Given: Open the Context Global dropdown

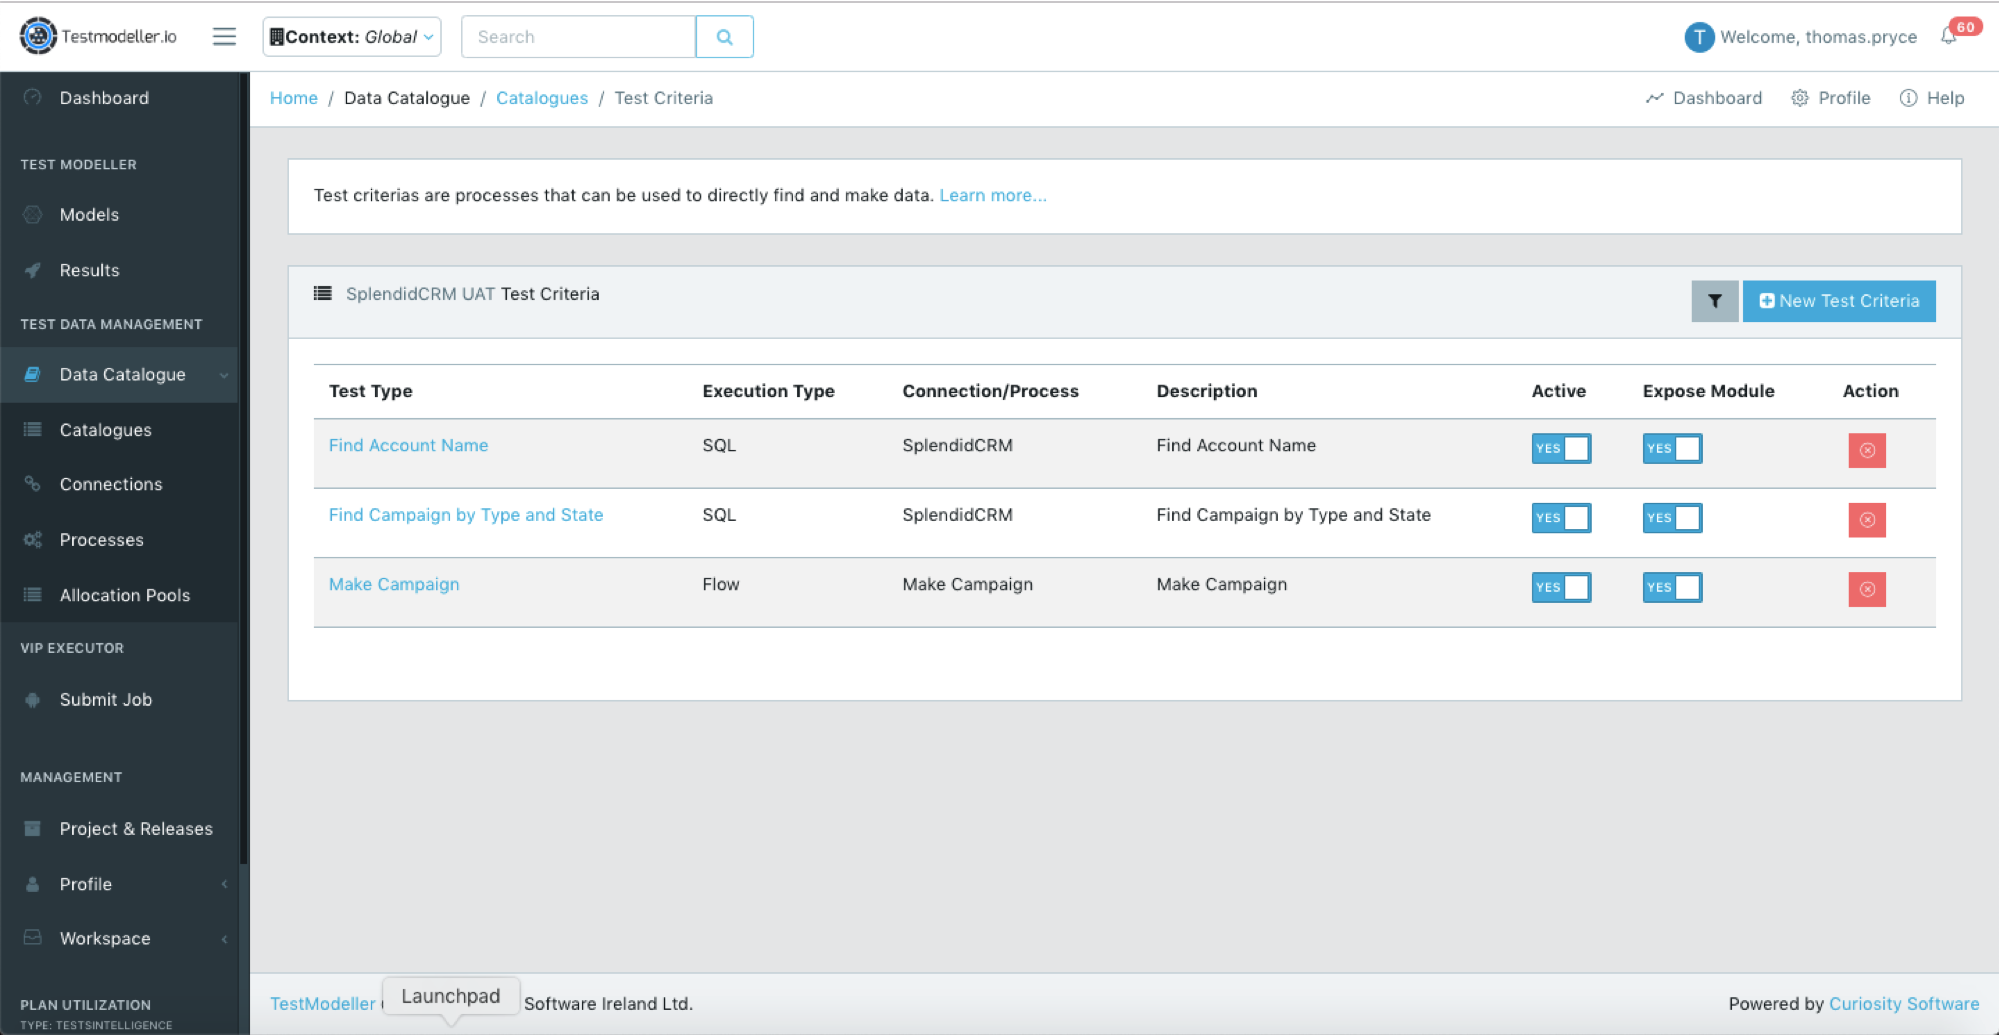Looking at the screenshot, I should point(351,37).
